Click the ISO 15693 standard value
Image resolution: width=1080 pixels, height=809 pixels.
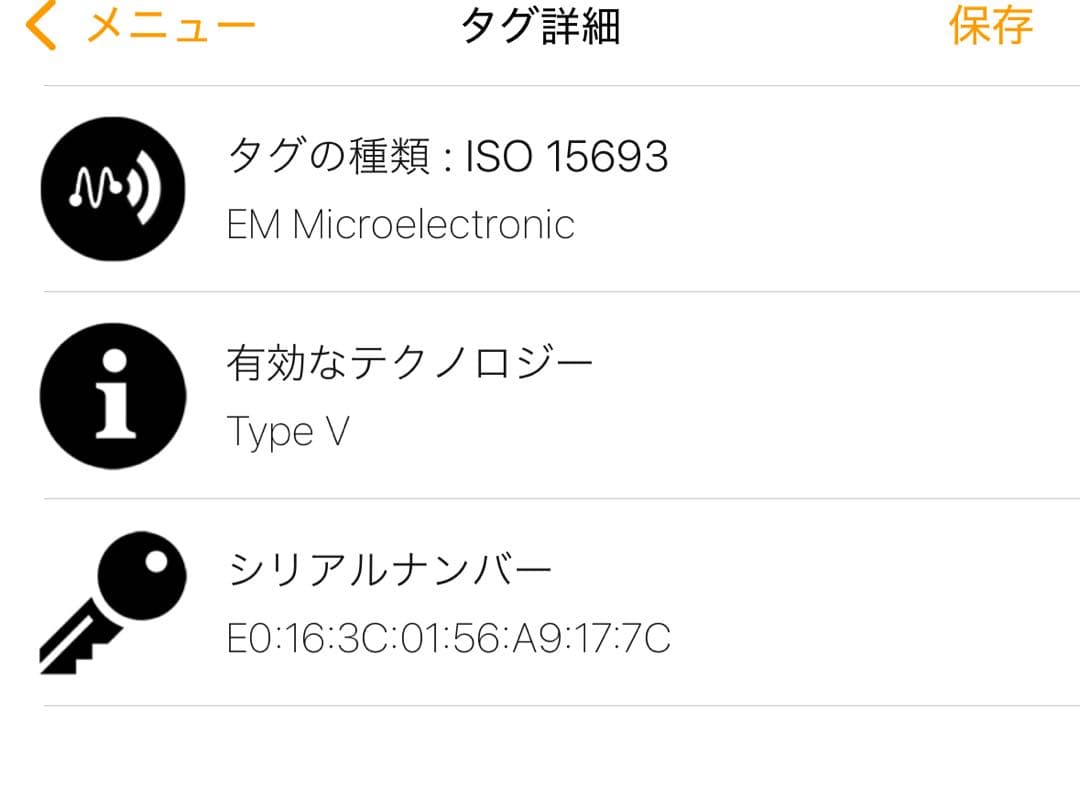point(567,157)
